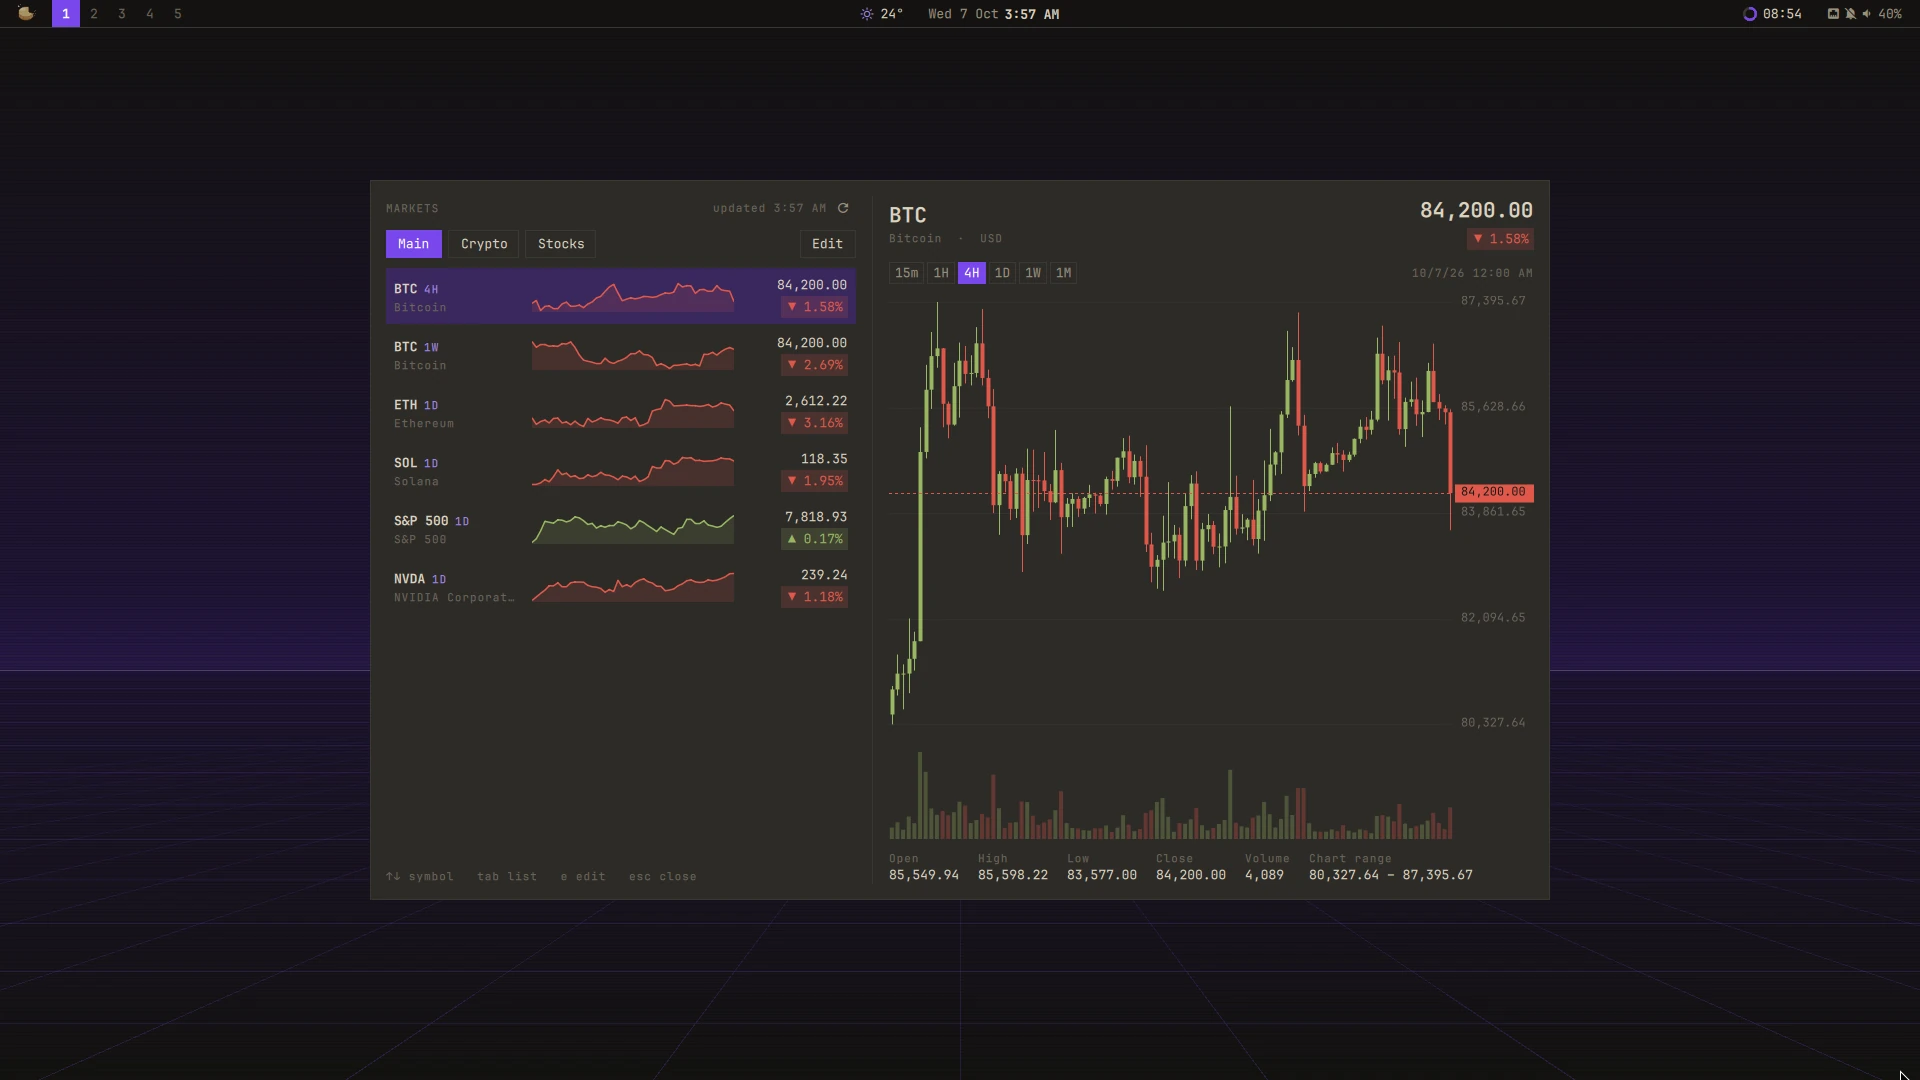The height and width of the screenshot is (1080, 1920).
Task: Toggle the muted notification bell icon
Action: click(x=1850, y=14)
